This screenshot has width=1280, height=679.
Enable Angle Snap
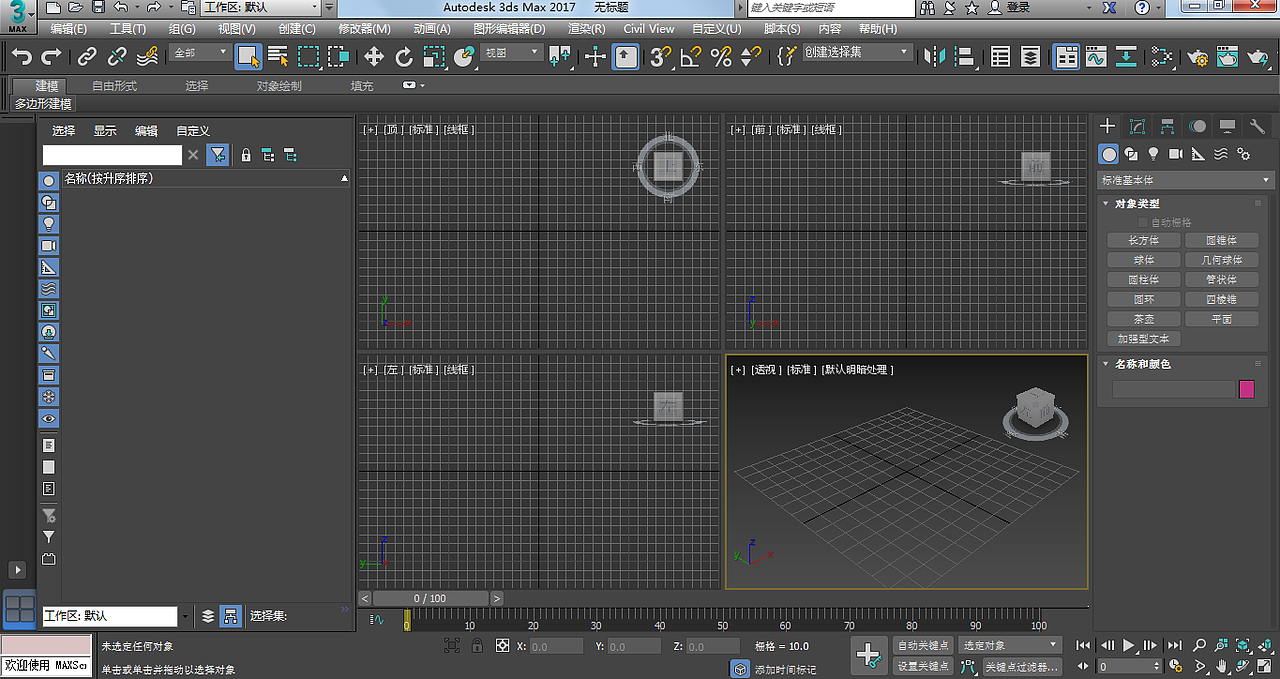pyautogui.click(x=690, y=57)
